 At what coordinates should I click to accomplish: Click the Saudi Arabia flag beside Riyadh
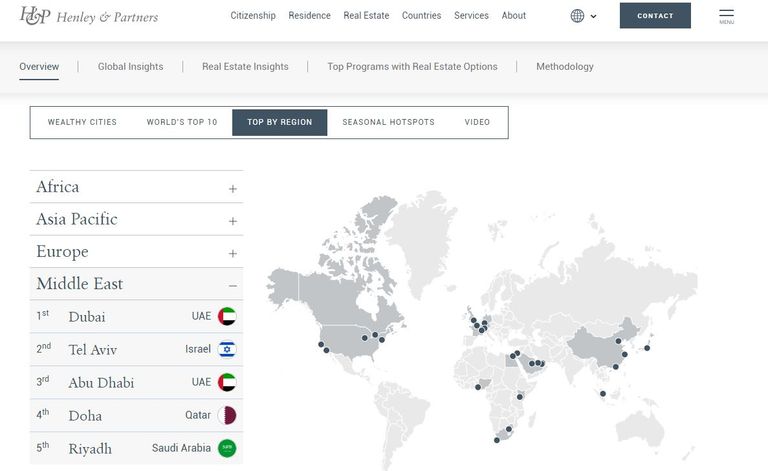227,448
